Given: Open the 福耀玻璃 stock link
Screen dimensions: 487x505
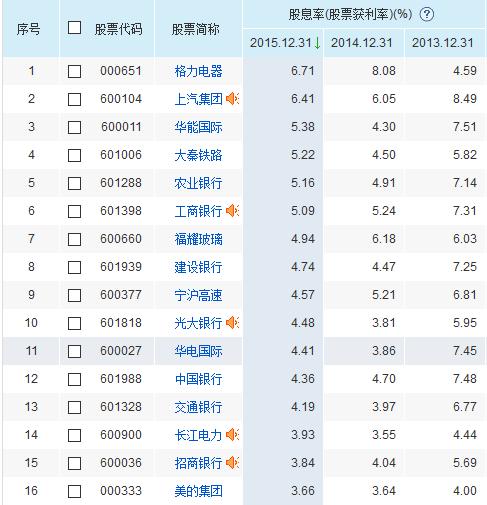Looking at the screenshot, I should [x=198, y=239].
